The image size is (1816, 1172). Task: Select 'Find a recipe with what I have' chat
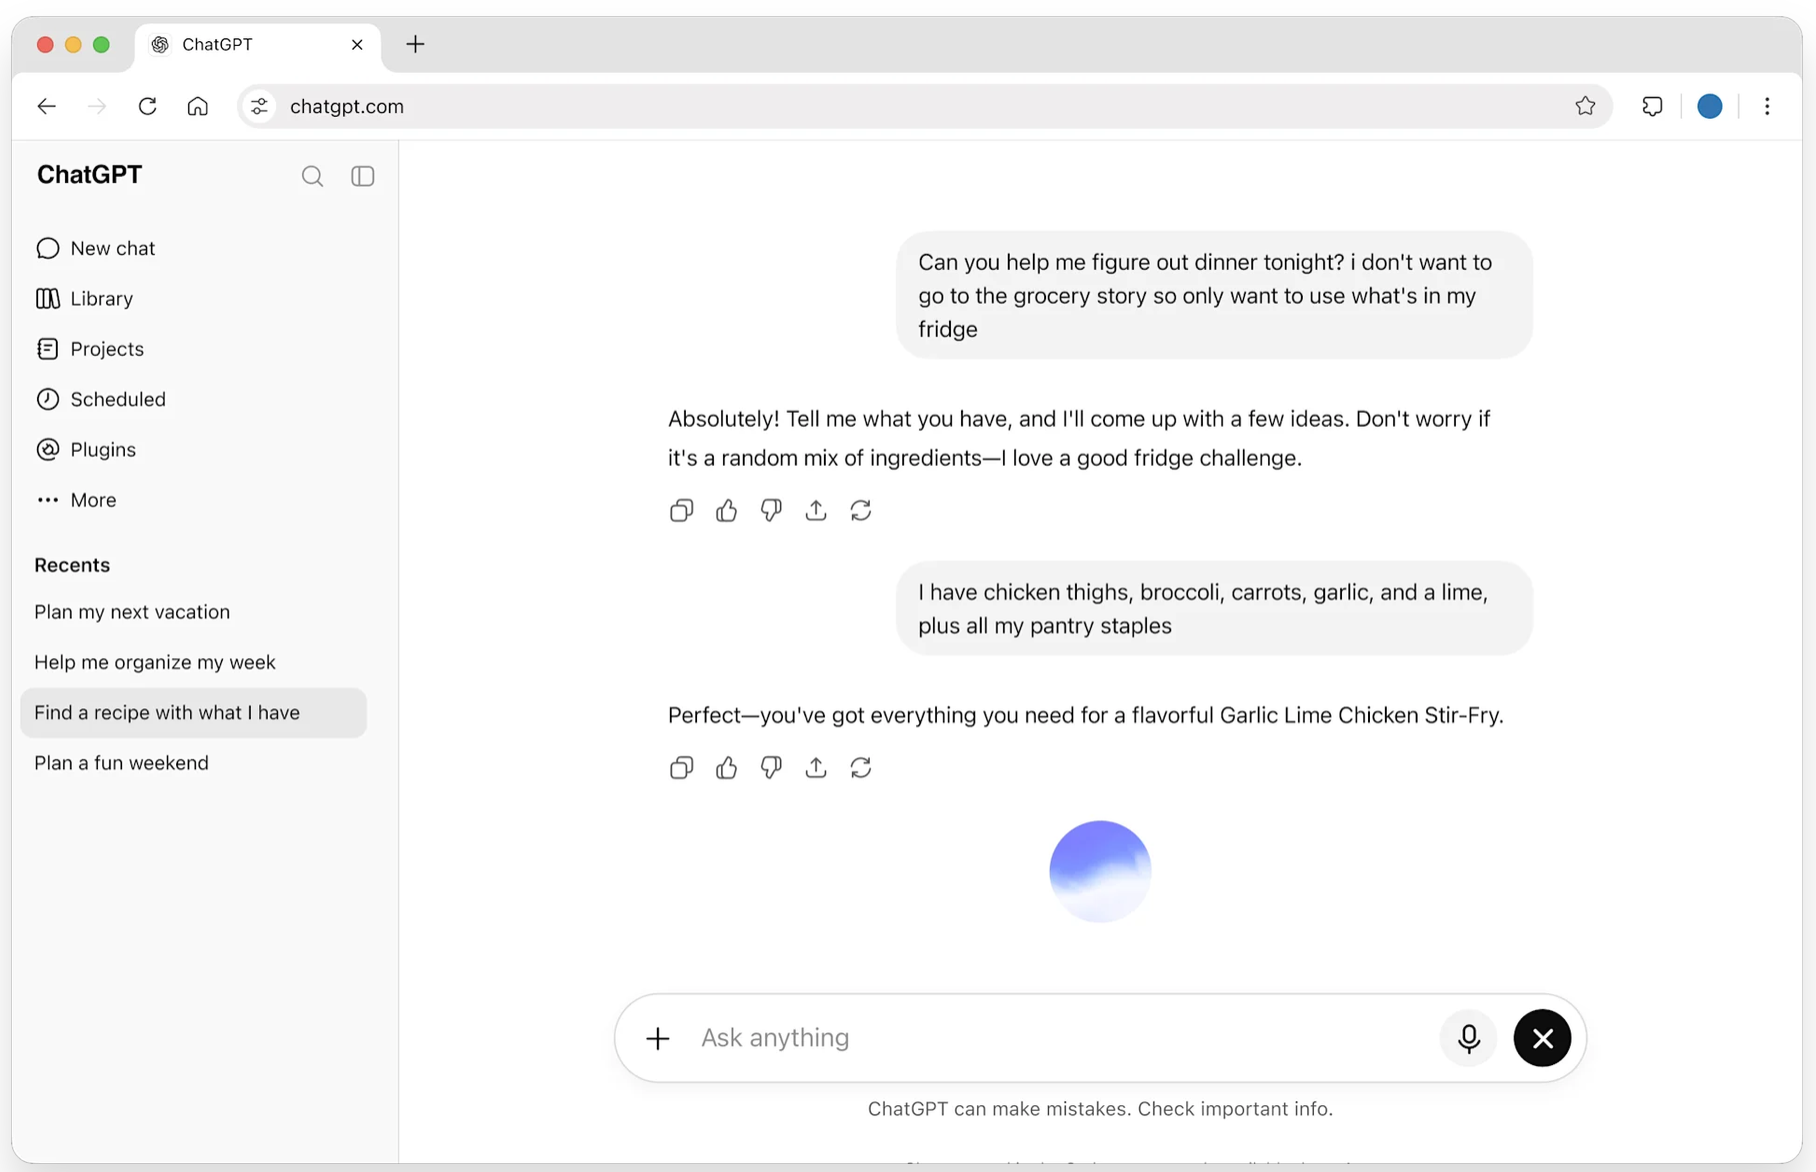193,713
